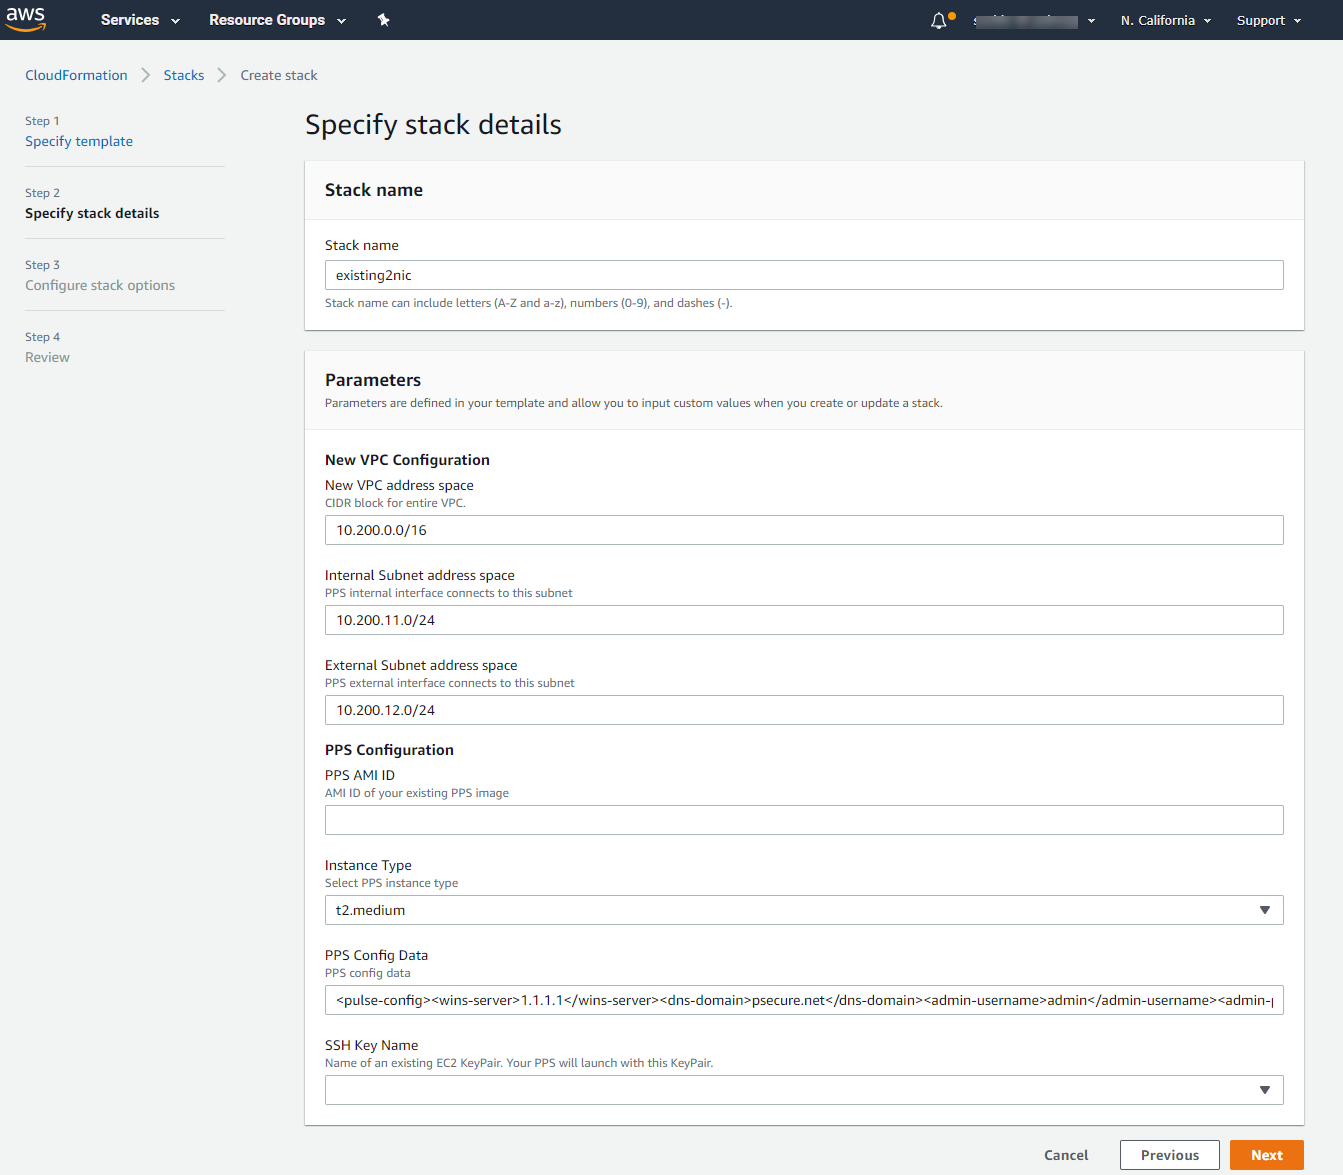Click the Previous button

coord(1169,1155)
